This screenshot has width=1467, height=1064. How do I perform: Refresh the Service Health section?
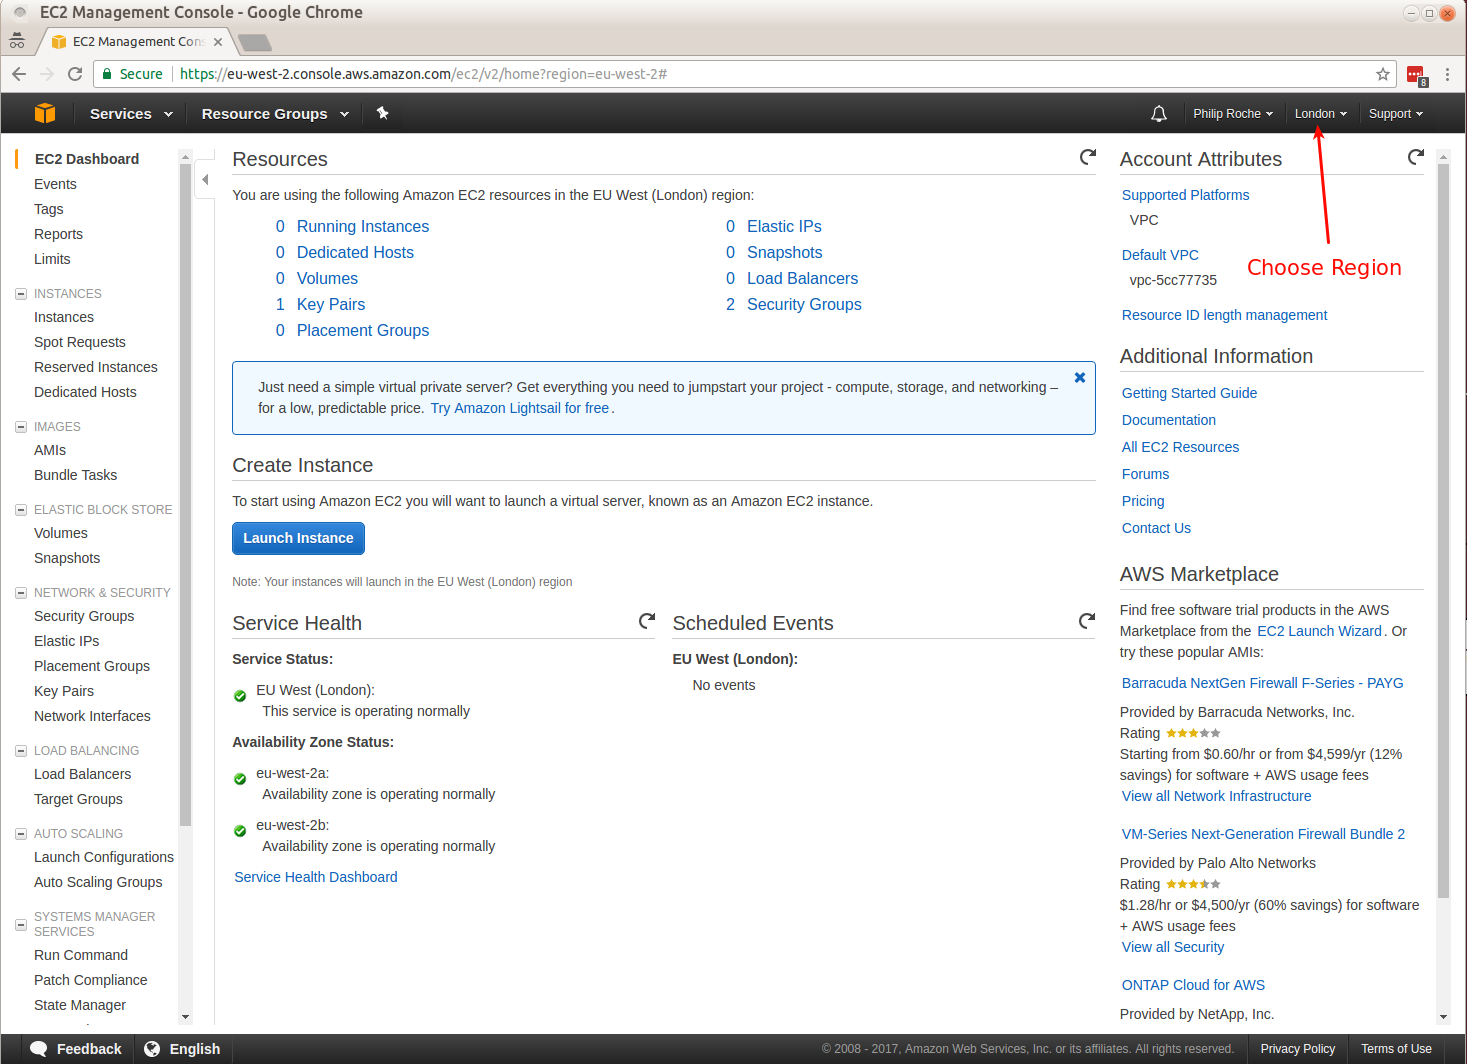(x=647, y=621)
